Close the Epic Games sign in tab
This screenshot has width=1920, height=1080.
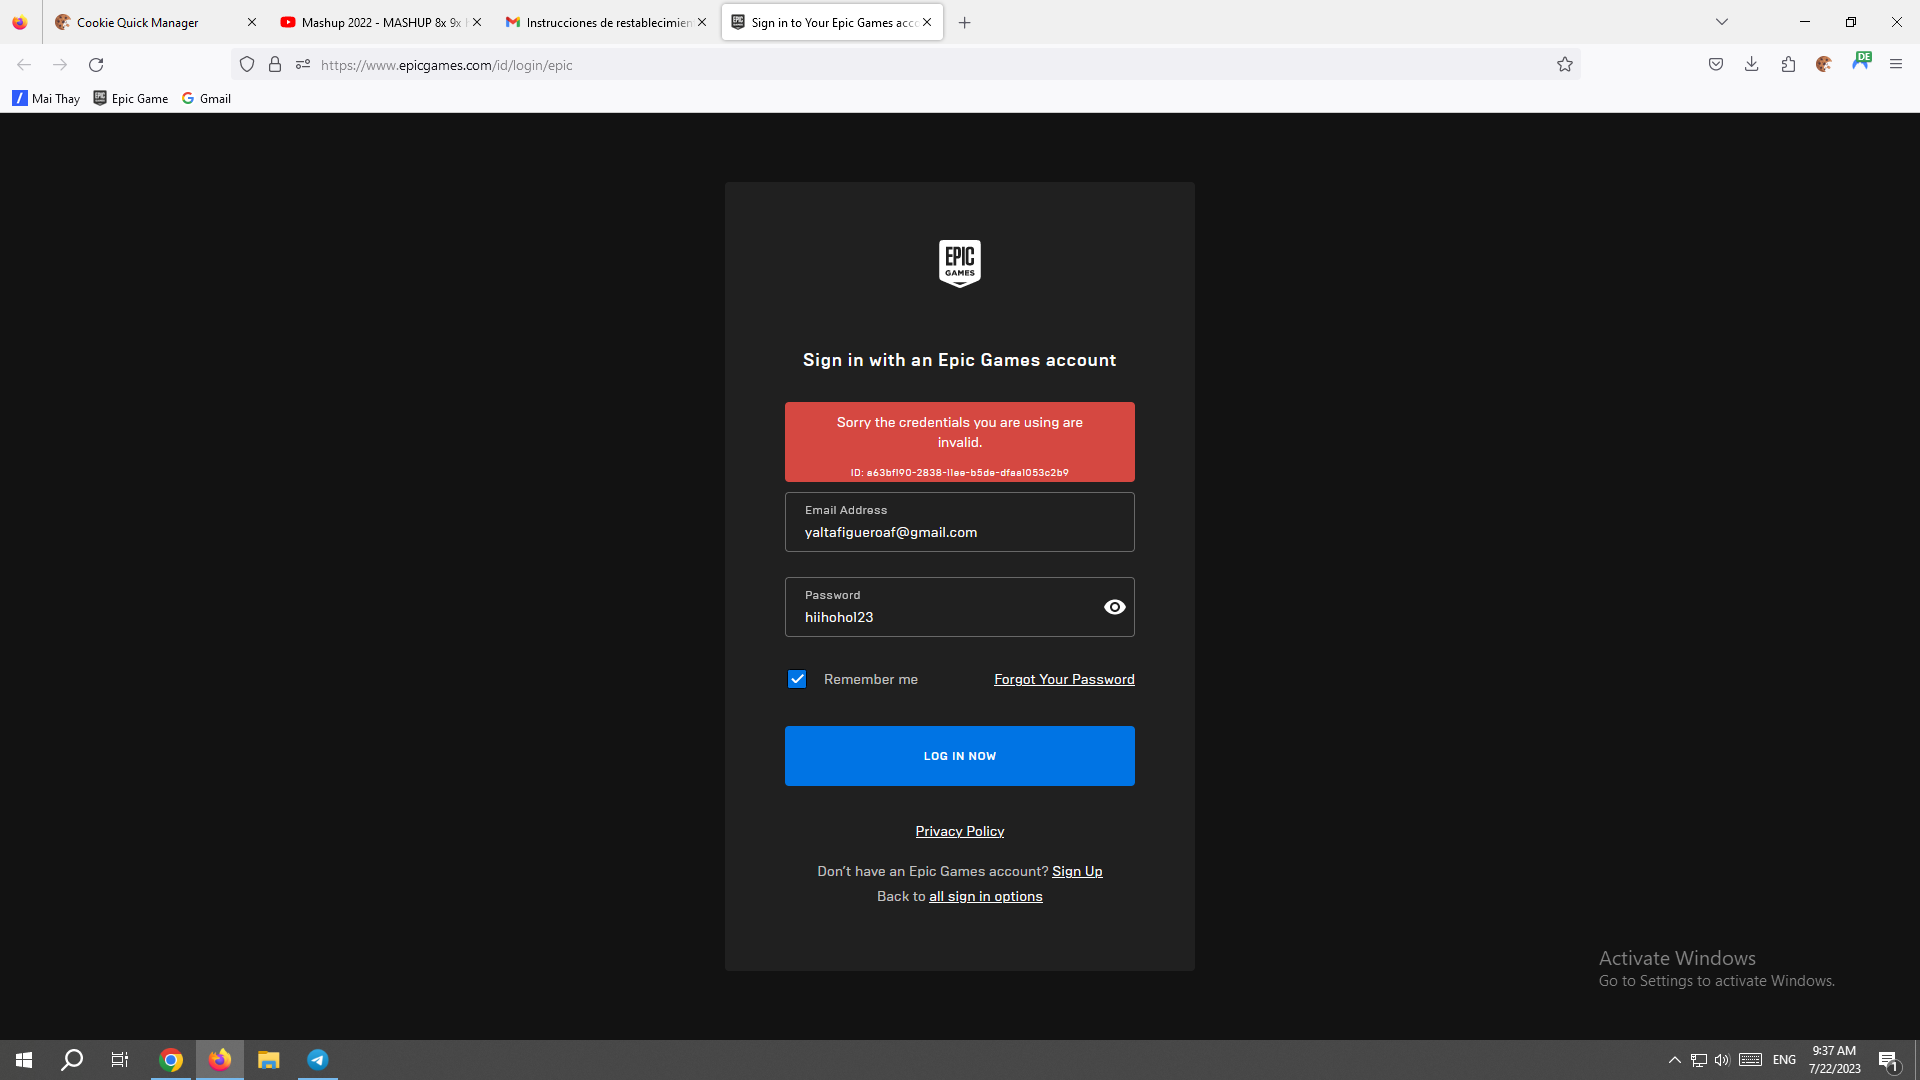927,22
